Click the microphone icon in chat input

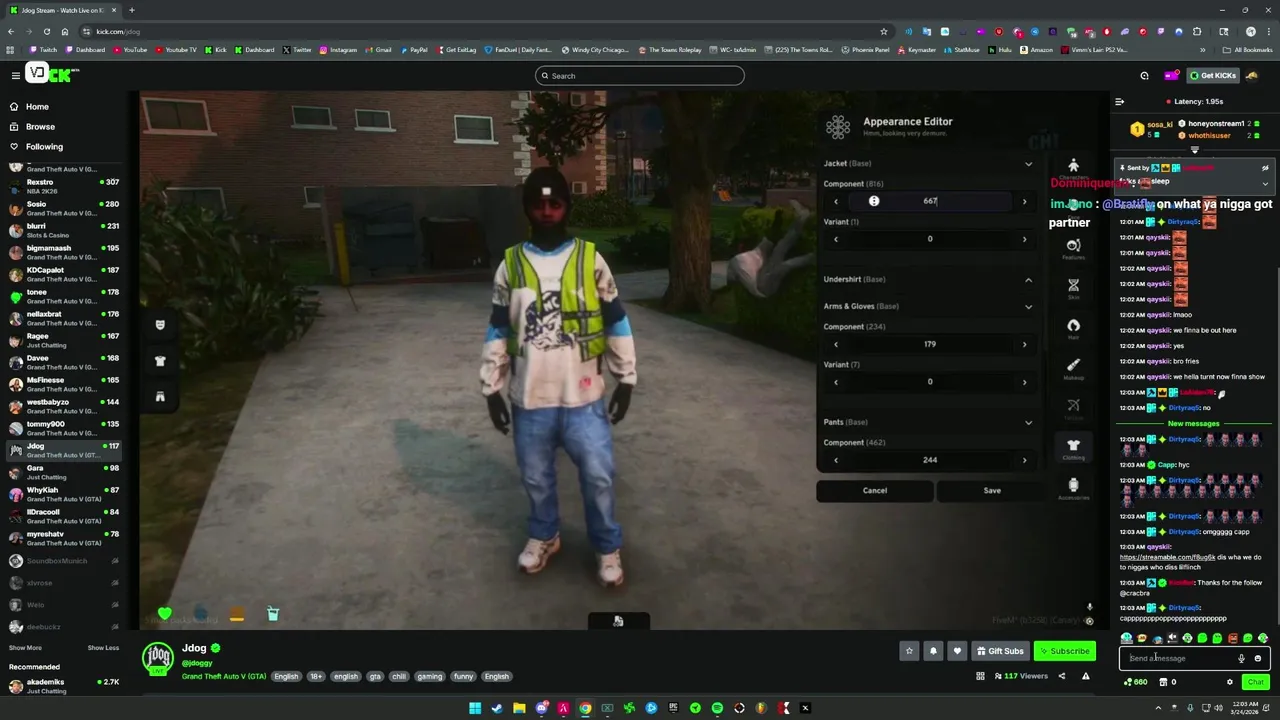pos(1241,658)
